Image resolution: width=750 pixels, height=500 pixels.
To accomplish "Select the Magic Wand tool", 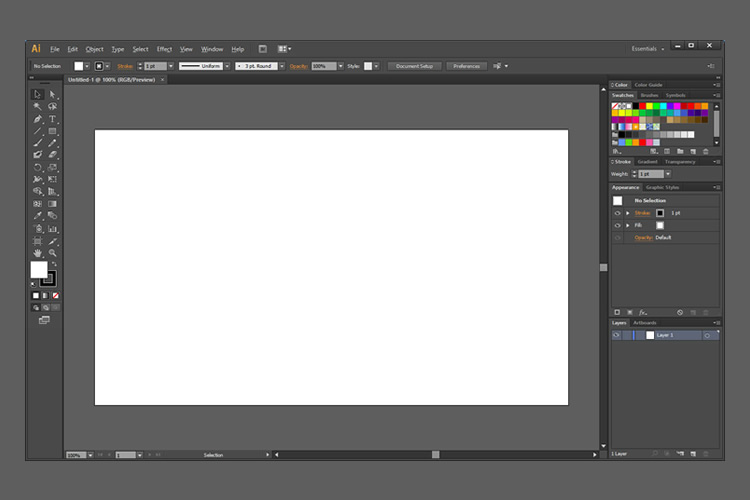I will [x=37, y=107].
